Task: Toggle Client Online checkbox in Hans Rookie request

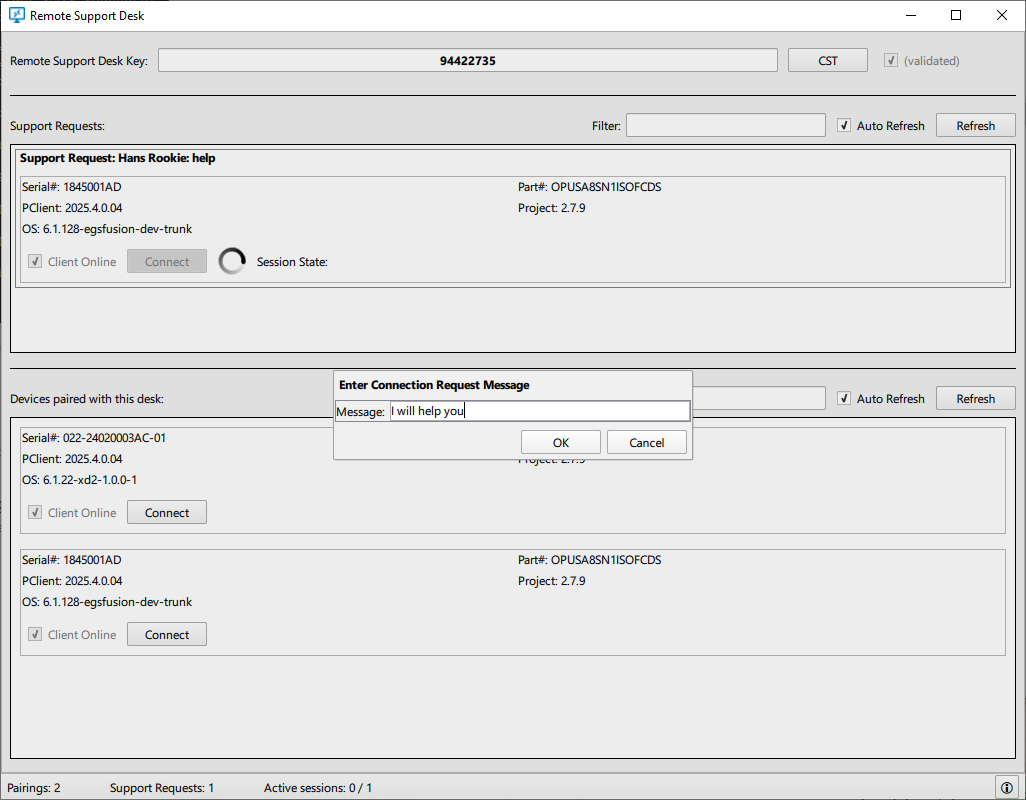Action: [35, 262]
